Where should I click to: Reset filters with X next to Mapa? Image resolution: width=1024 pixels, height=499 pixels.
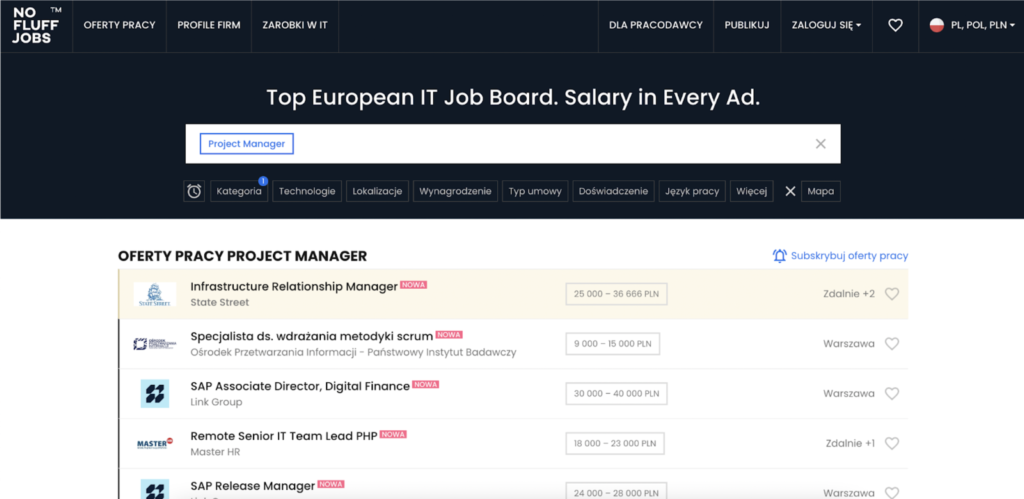click(x=790, y=191)
